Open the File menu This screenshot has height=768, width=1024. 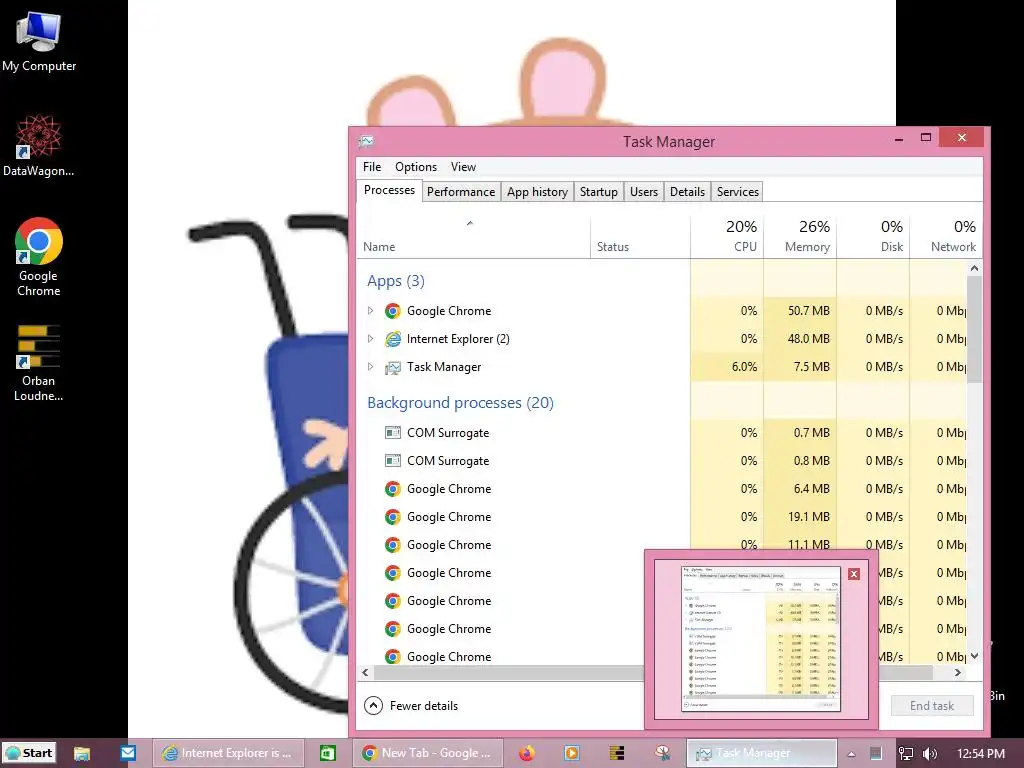point(372,167)
